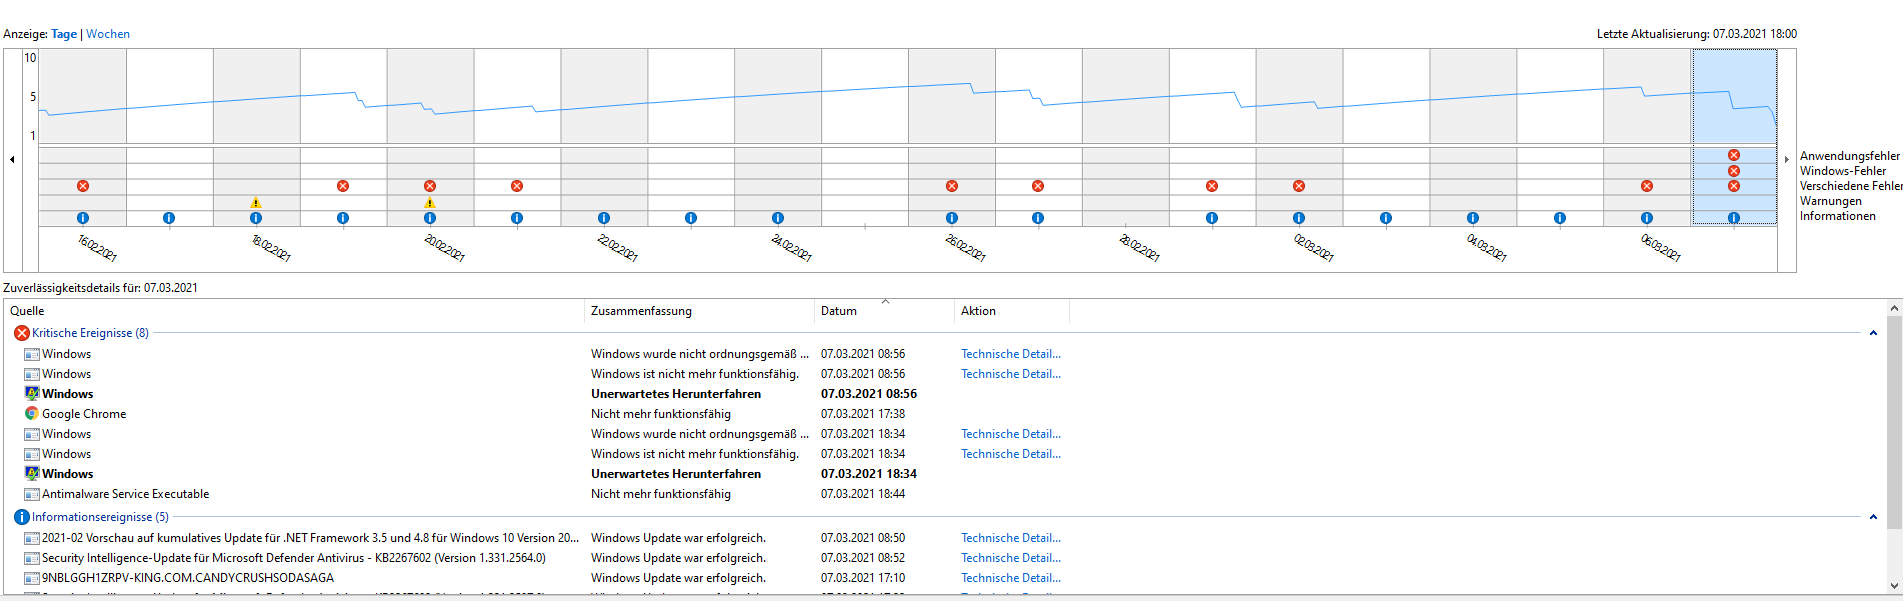Viewport: 1903px width, 601px height.
Task: Click the warning icon on 18.02.2021
Action: point(256,202)
